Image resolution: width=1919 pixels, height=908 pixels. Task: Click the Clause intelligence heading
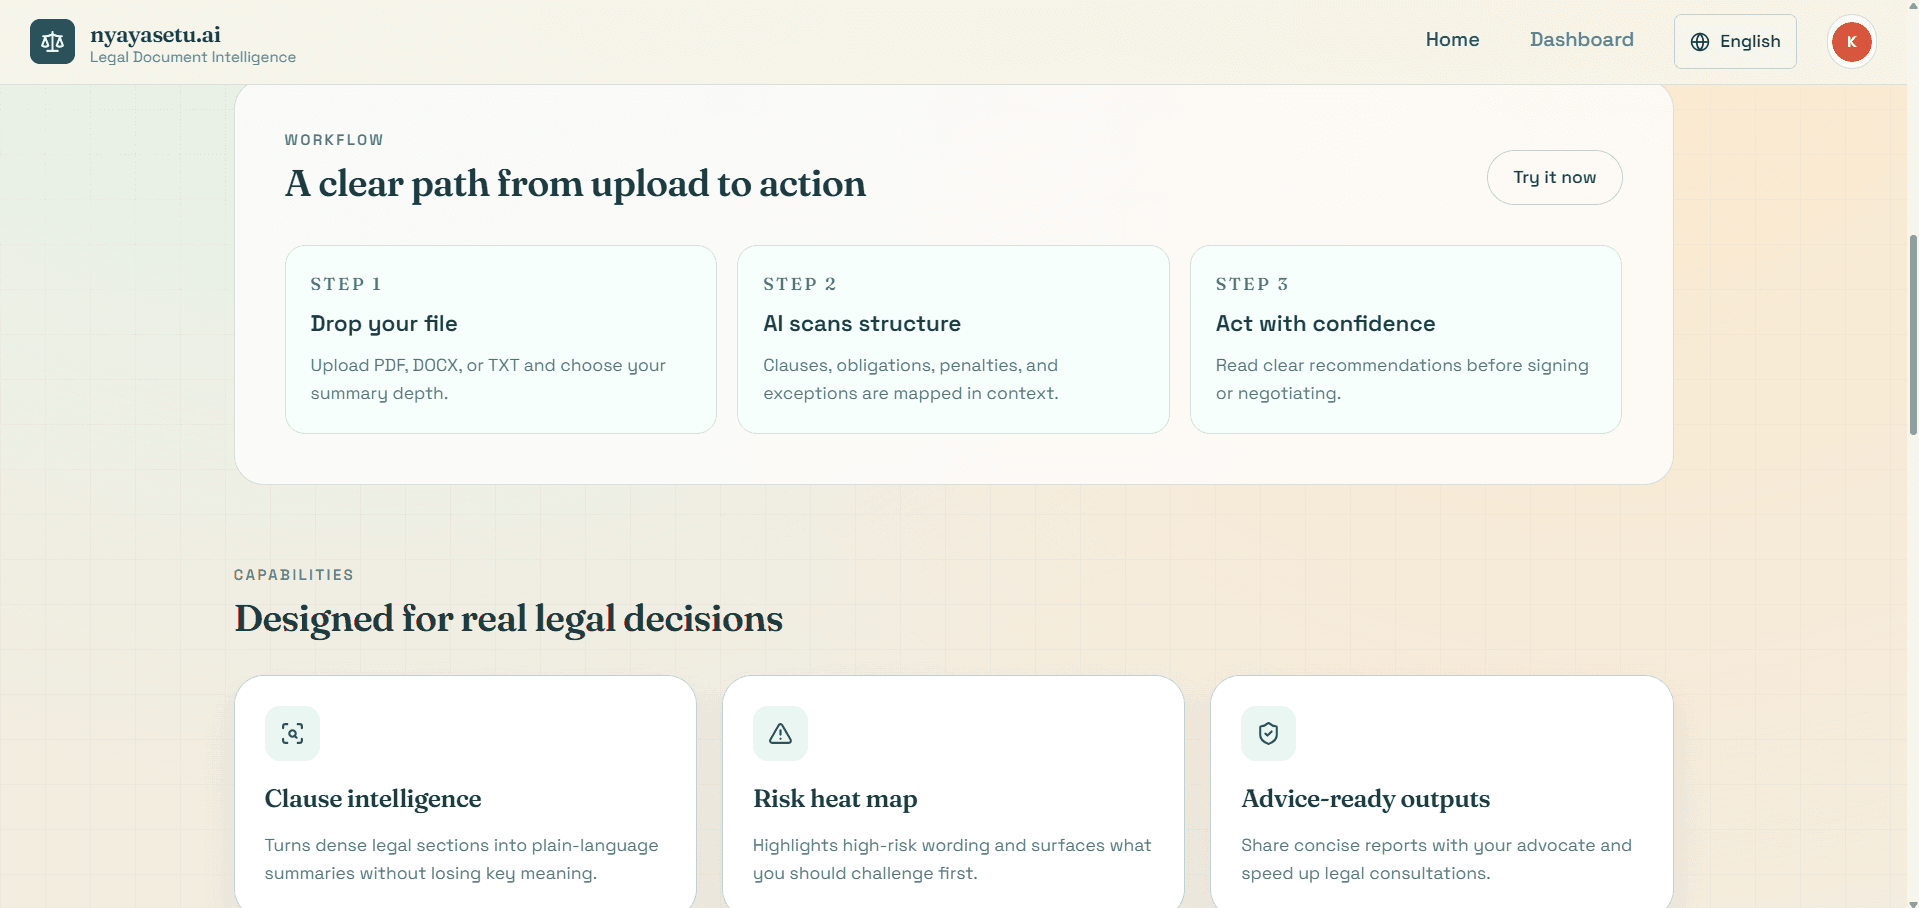373,799
